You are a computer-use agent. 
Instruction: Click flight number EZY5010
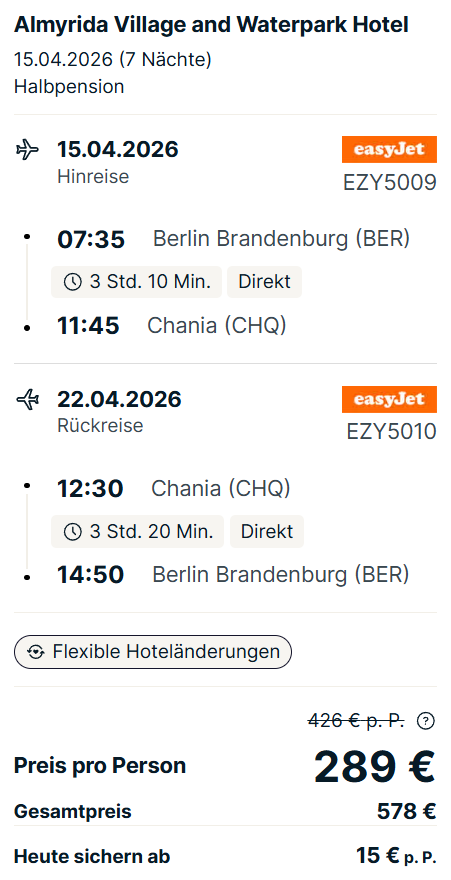click(392, 432)
